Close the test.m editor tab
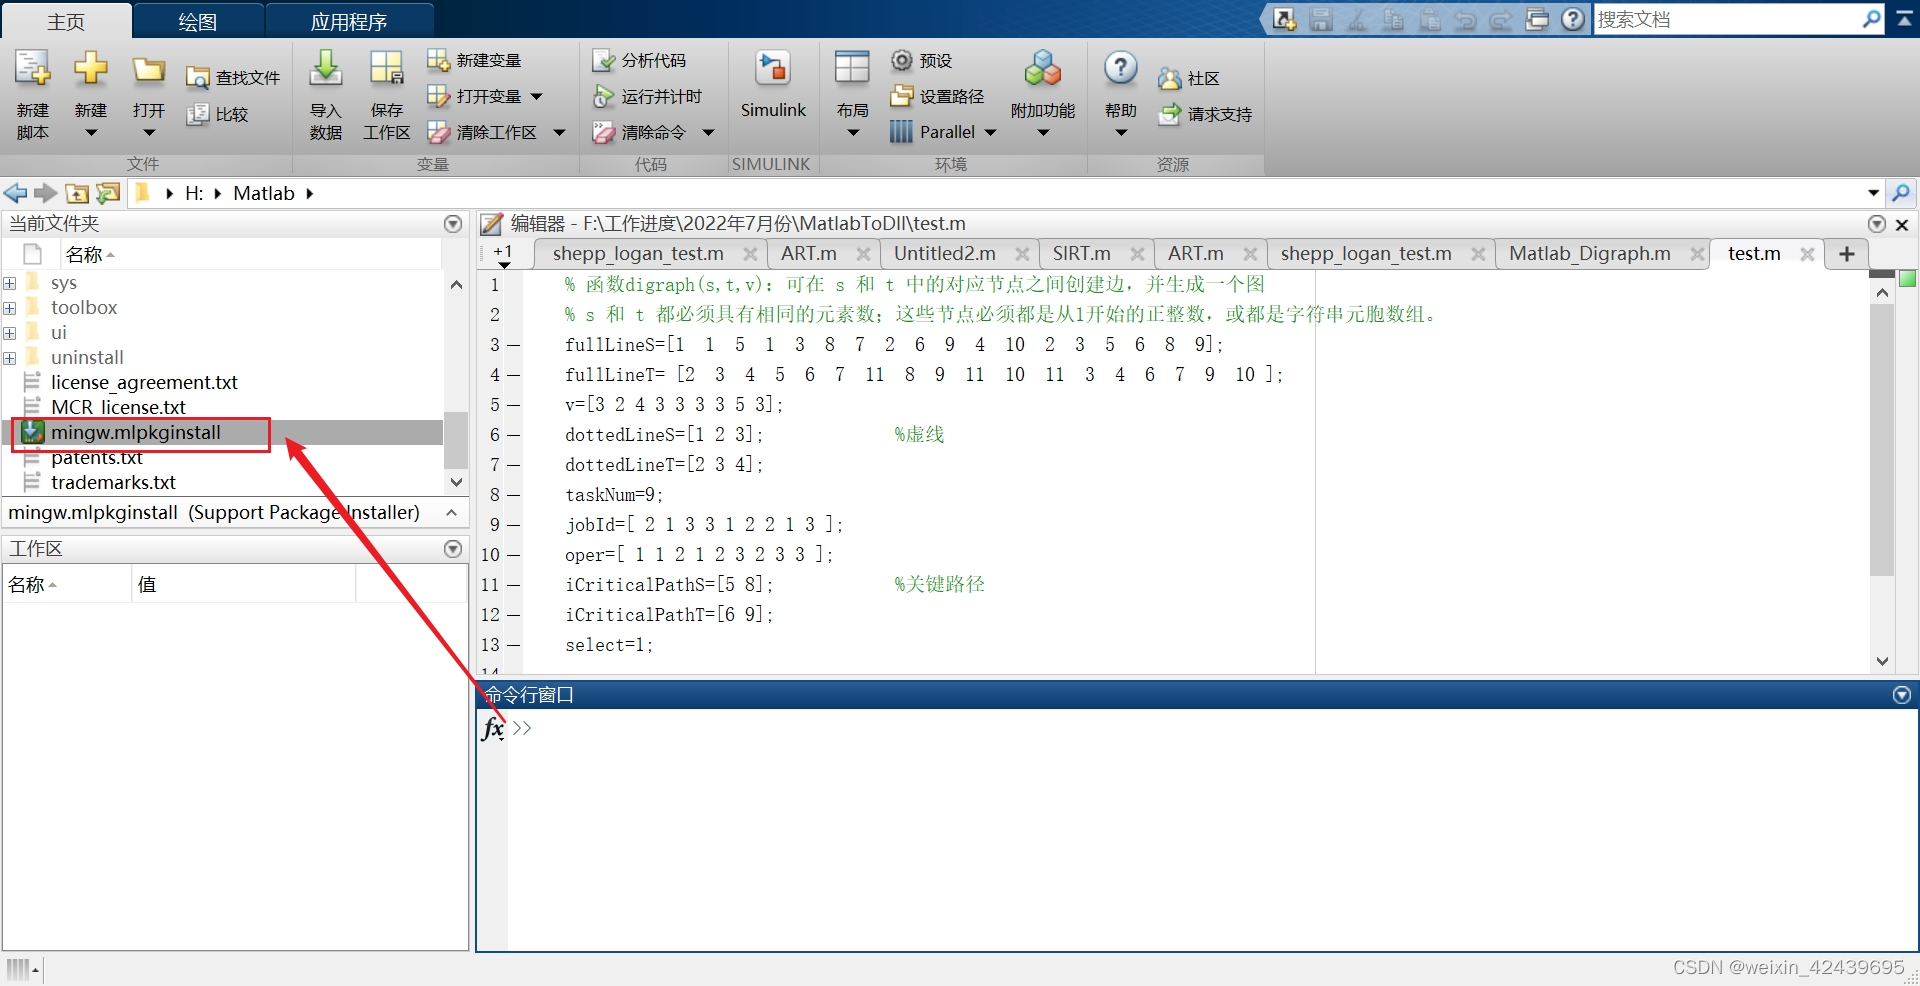1920x986 pixels. (1807, 254)
